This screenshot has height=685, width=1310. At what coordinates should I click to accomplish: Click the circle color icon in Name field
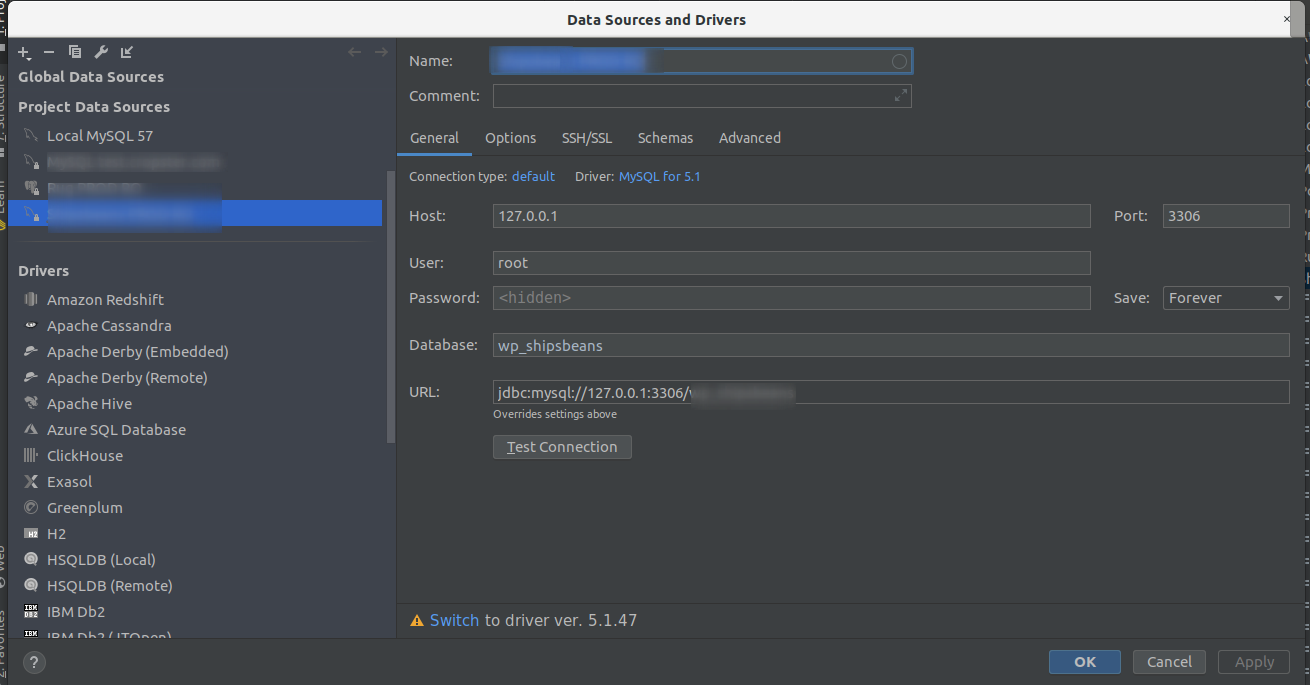point(899,62)
